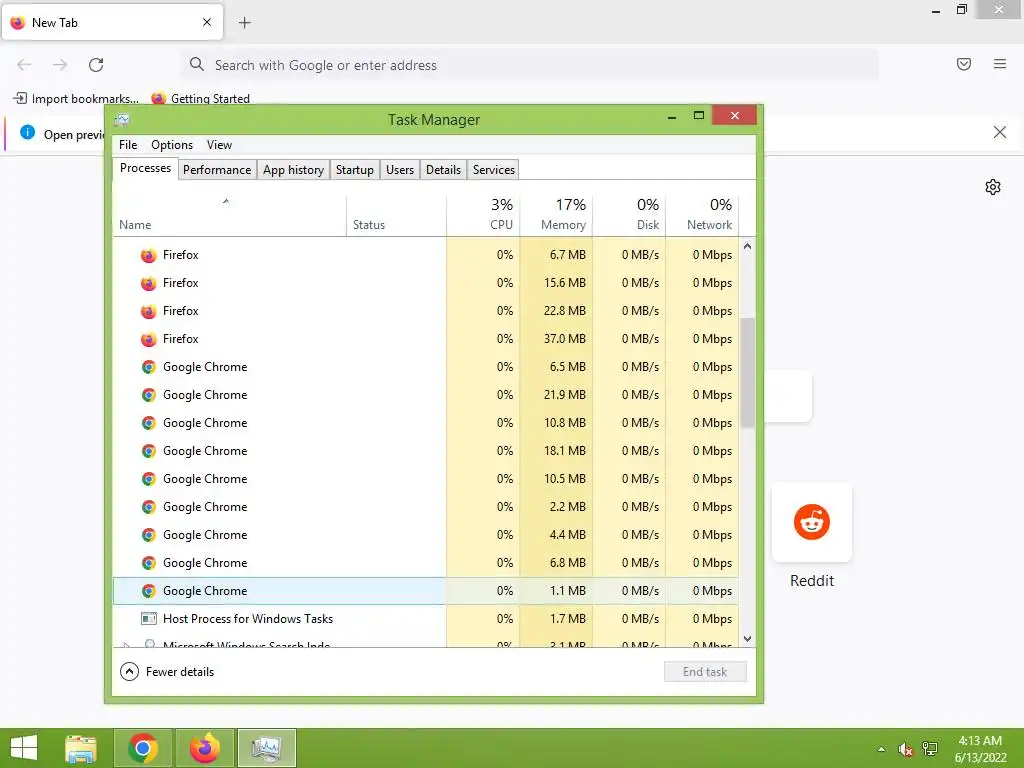Click the scrollbar down arrow
This screenshot has height=768, width=1024.
coord(748,639)
